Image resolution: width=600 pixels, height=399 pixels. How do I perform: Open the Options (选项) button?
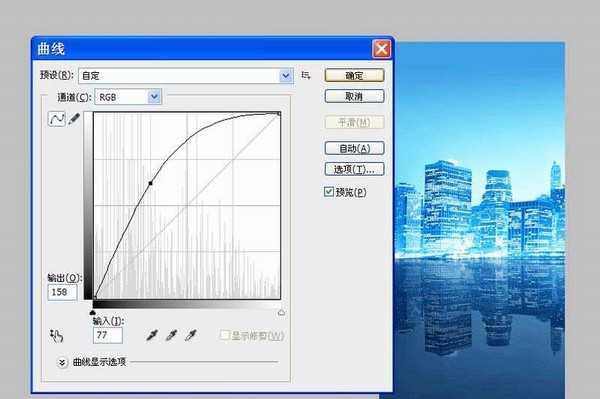click(354, 169)
